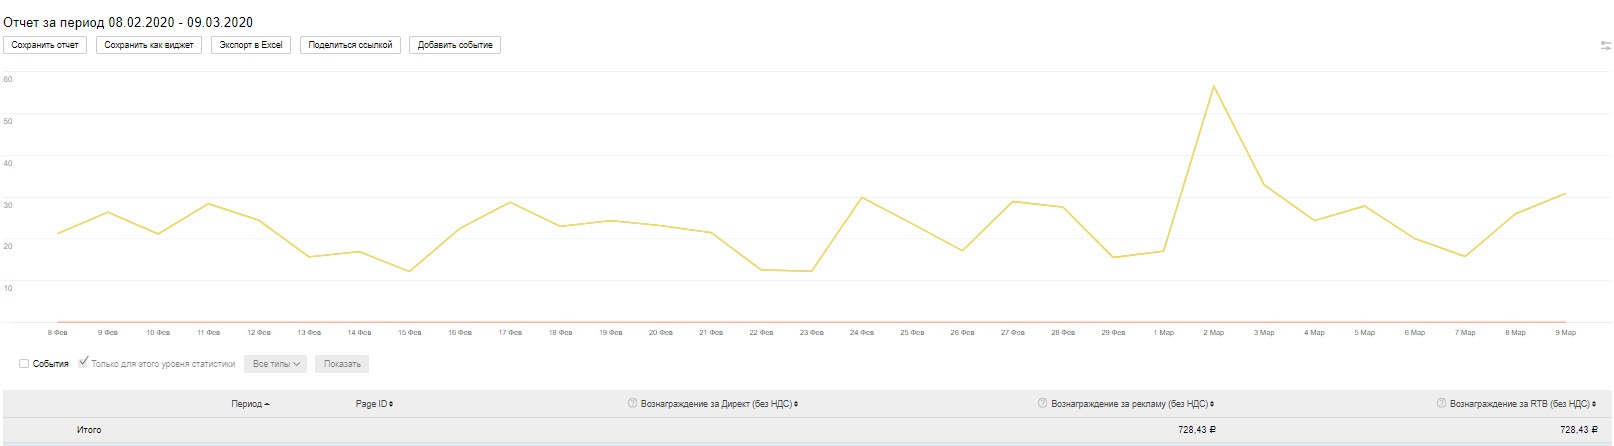Image resolution: width=1614 pixels, height=446 pixels.
Task: Sort the table by Page ID column
Action: point(374,404)
